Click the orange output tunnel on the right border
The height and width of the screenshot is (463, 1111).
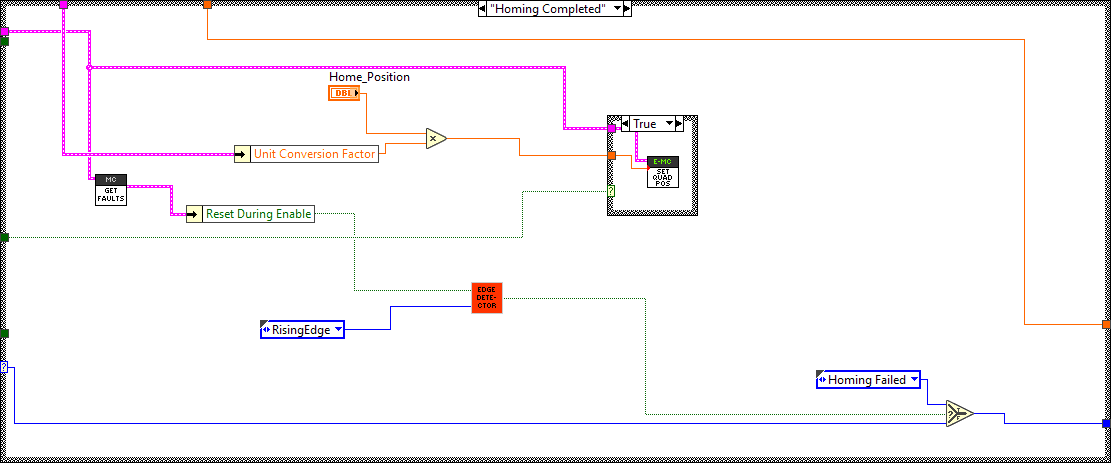[1105, 324]
